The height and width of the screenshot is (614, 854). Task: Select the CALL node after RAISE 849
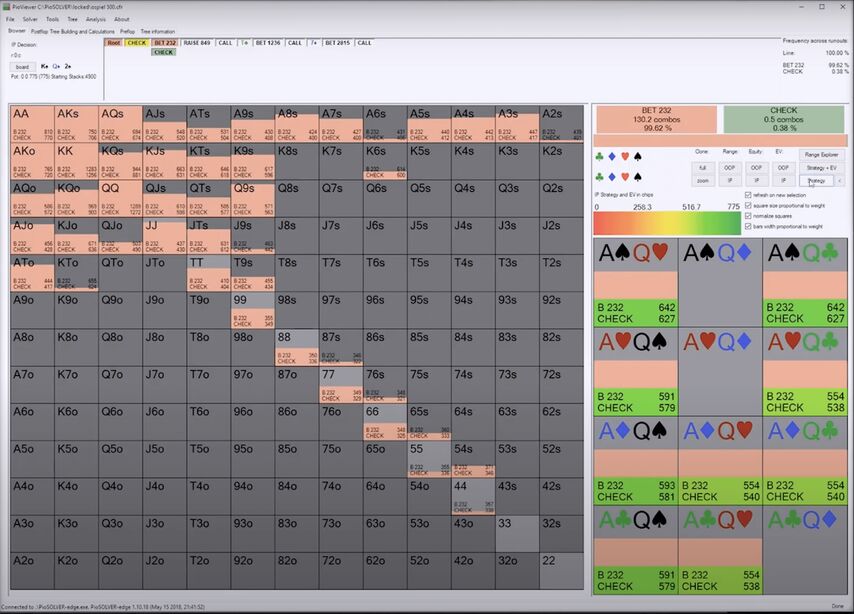pyautogui.click(x=225, y=42)
